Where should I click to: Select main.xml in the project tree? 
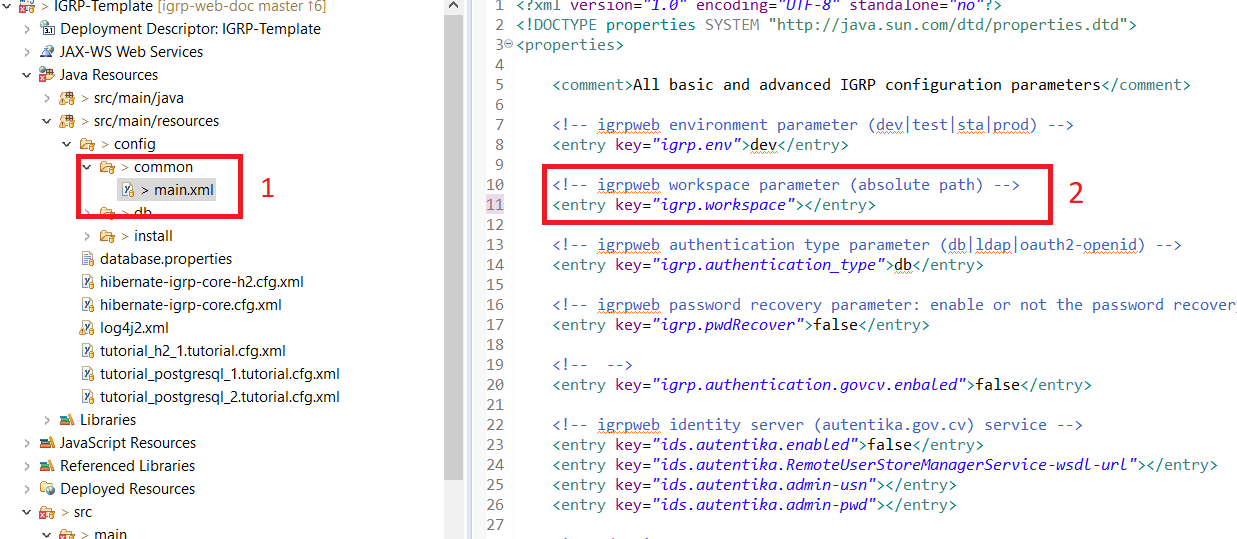(x=184, y=190)
